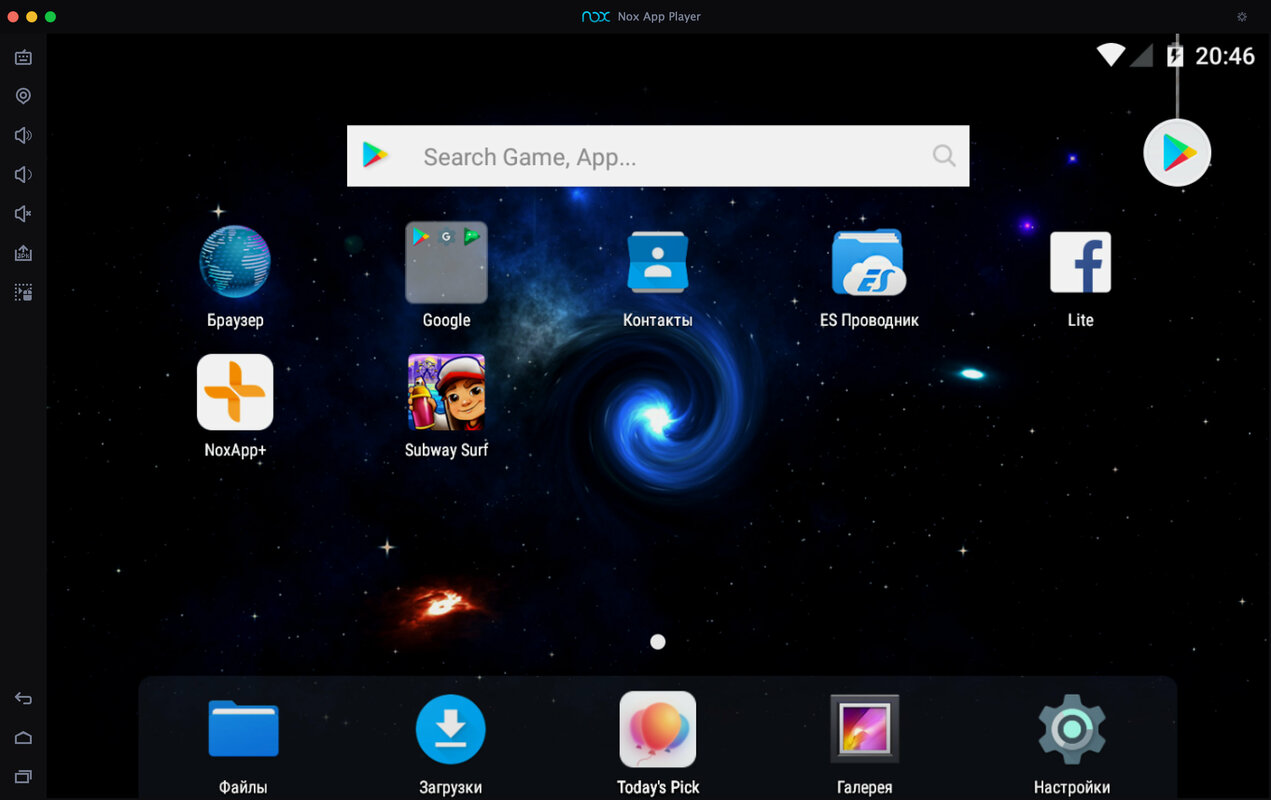Open the floating Google Play shortcut

pyautogui.click(x=1177, y=153)
